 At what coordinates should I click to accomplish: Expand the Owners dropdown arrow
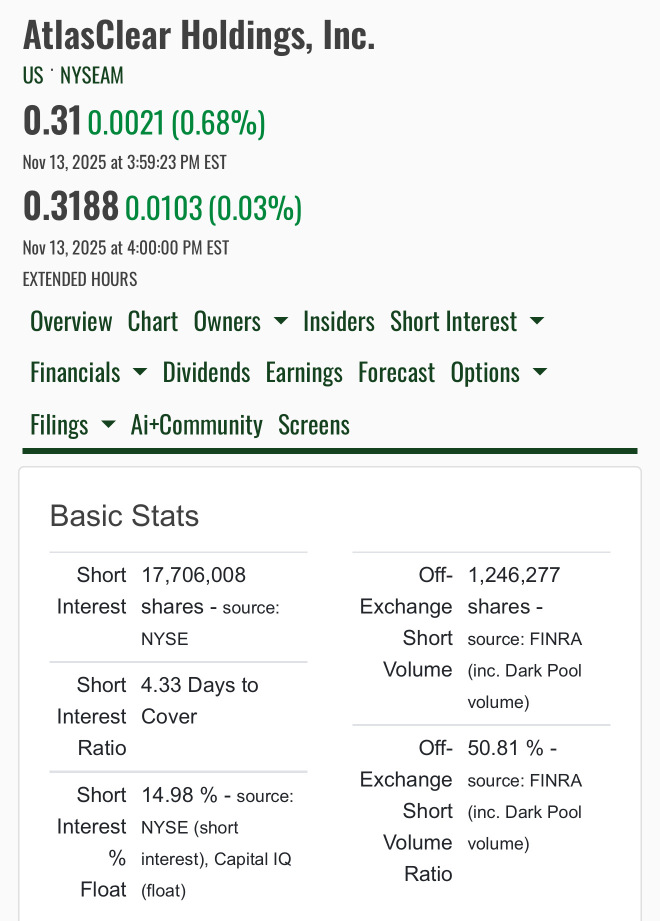[281, 321]
